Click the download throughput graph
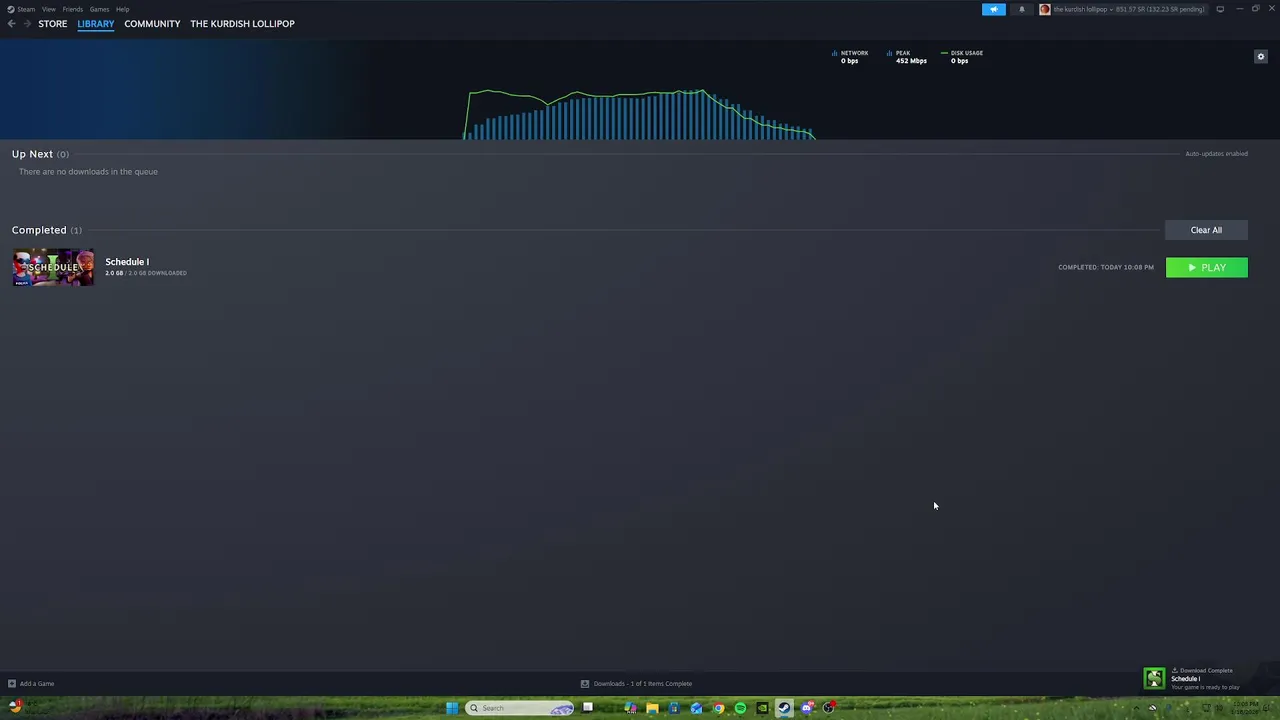 (640, 114)
